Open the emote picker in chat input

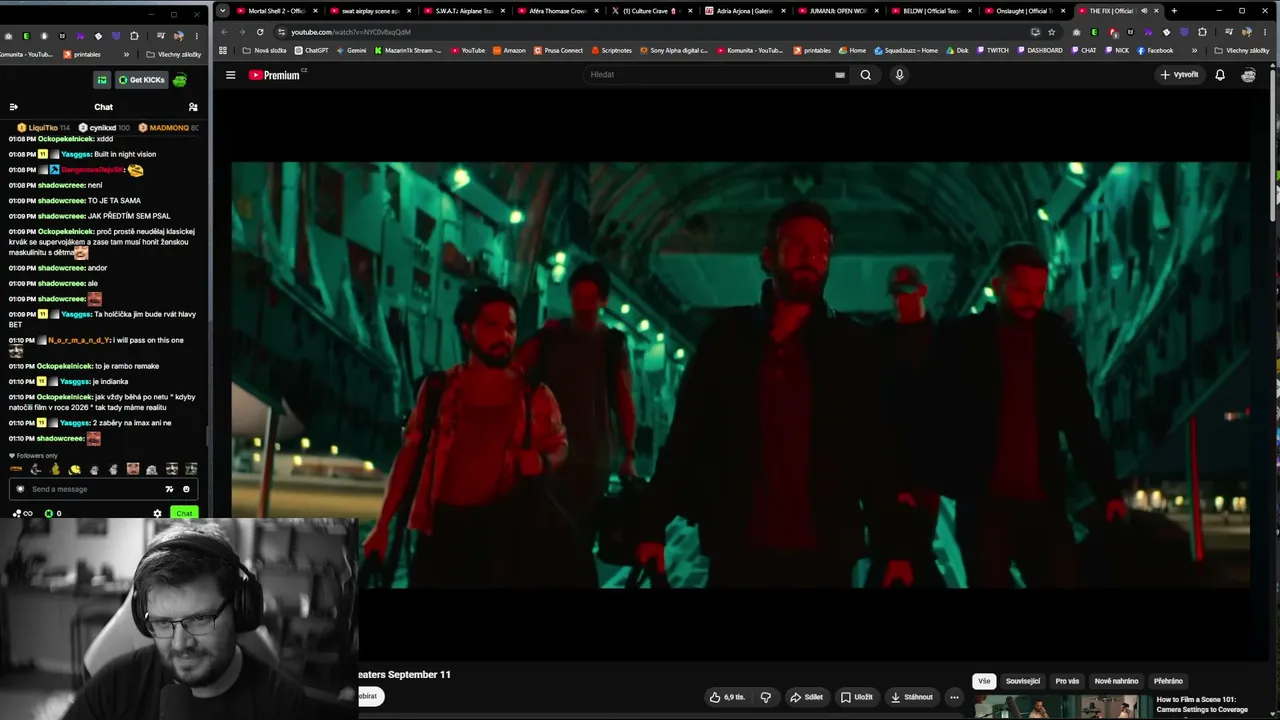pyautogui.click(x=186, y=489)
